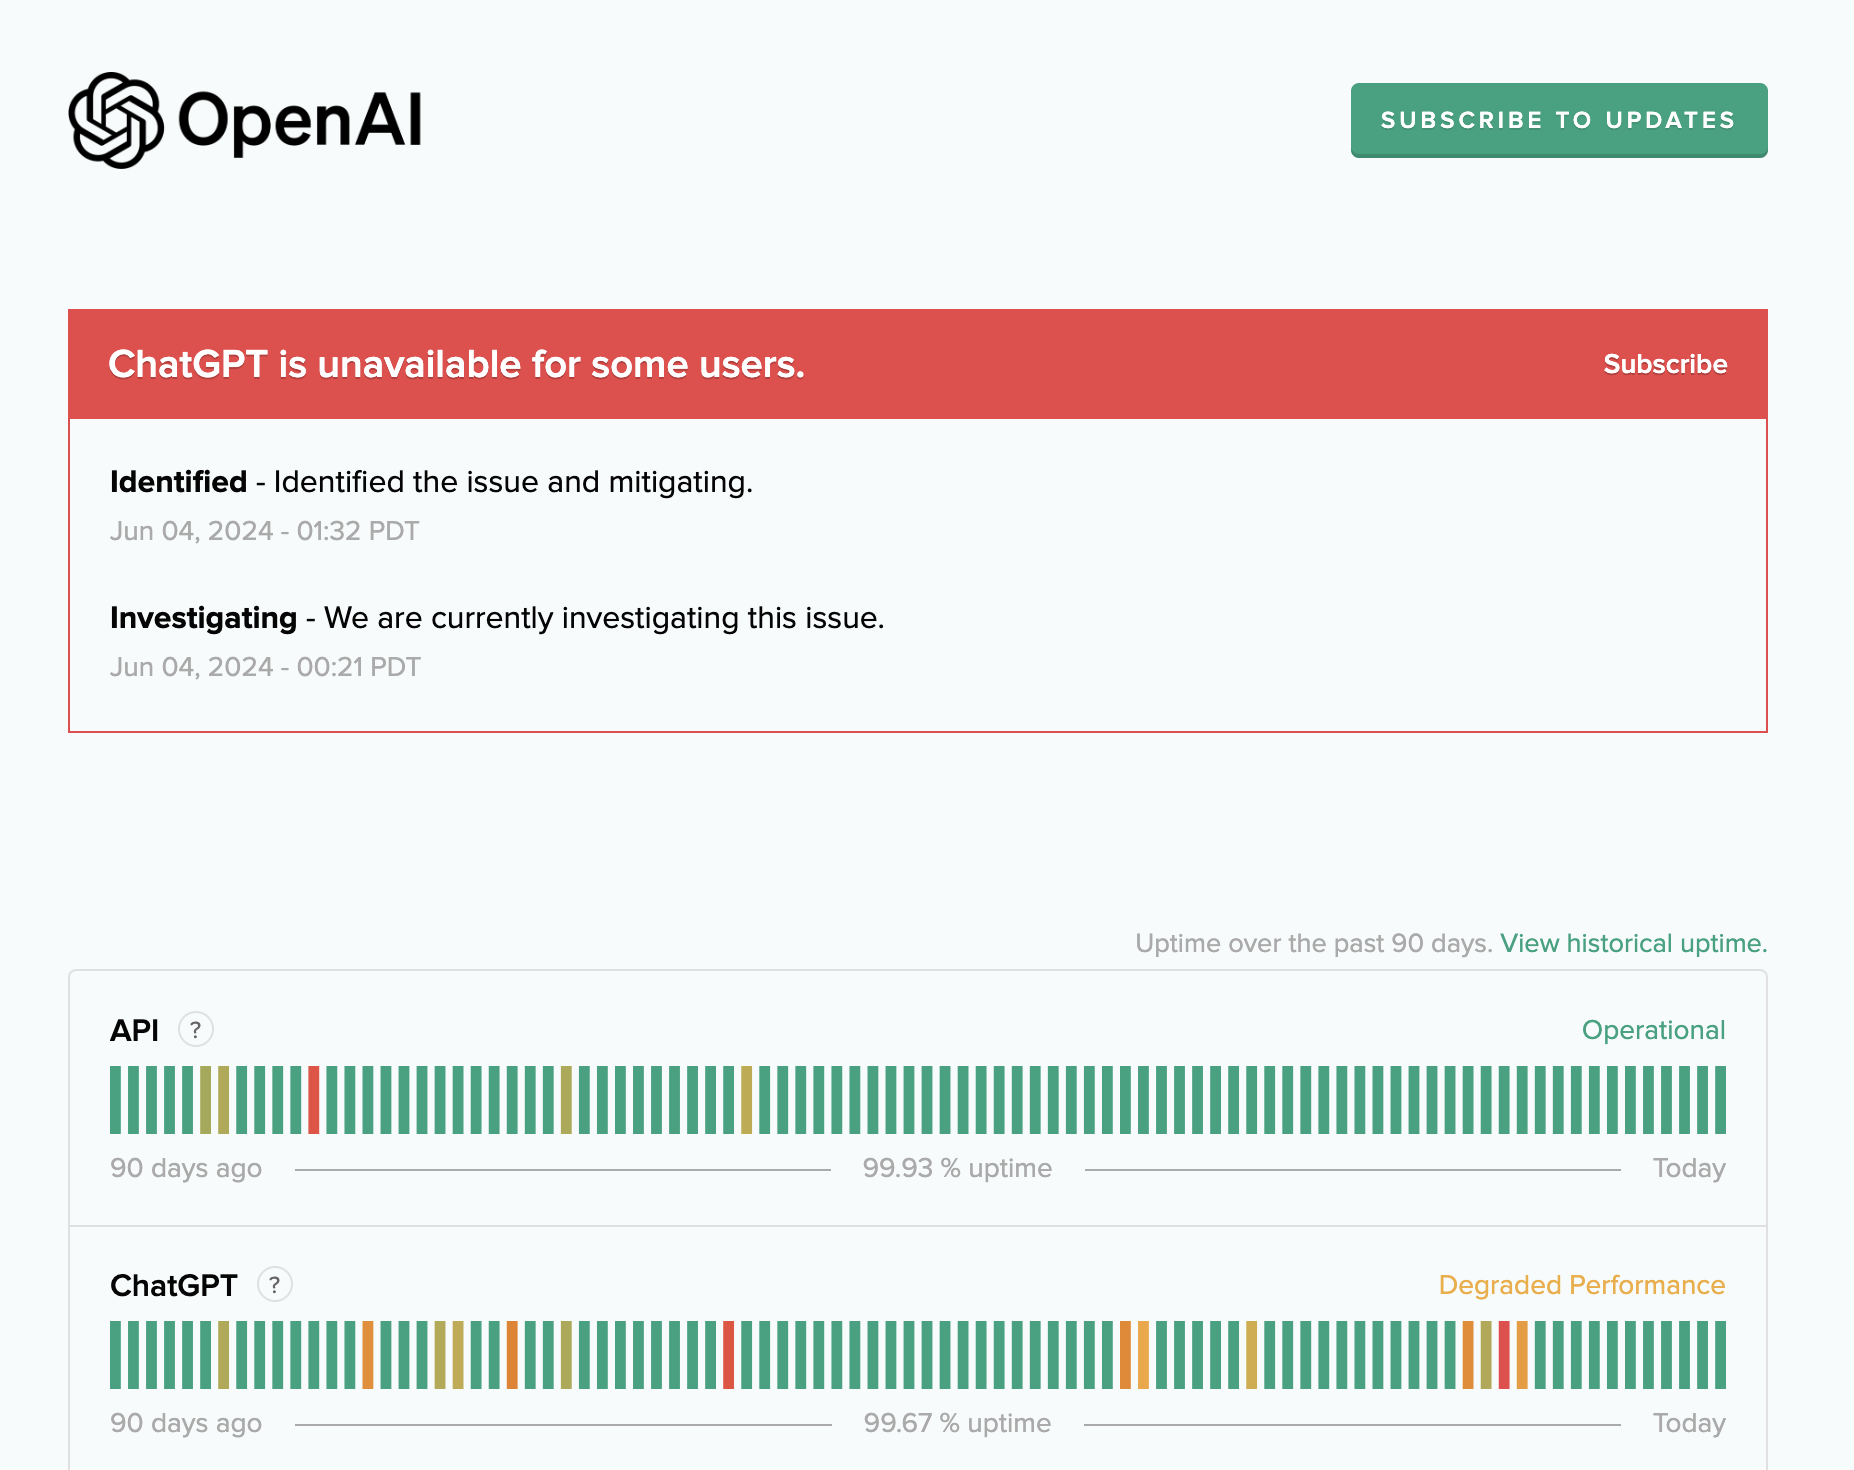Click the OpenAI logo
The width and height of the screenshot is (1854, 1470).
(x=246, y=120)
